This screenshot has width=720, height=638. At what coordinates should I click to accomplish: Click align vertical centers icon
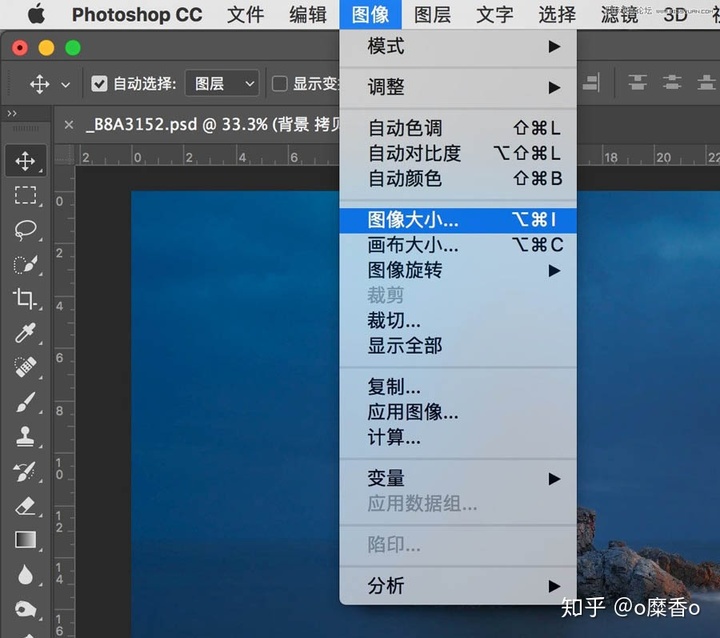pos(672,83)
